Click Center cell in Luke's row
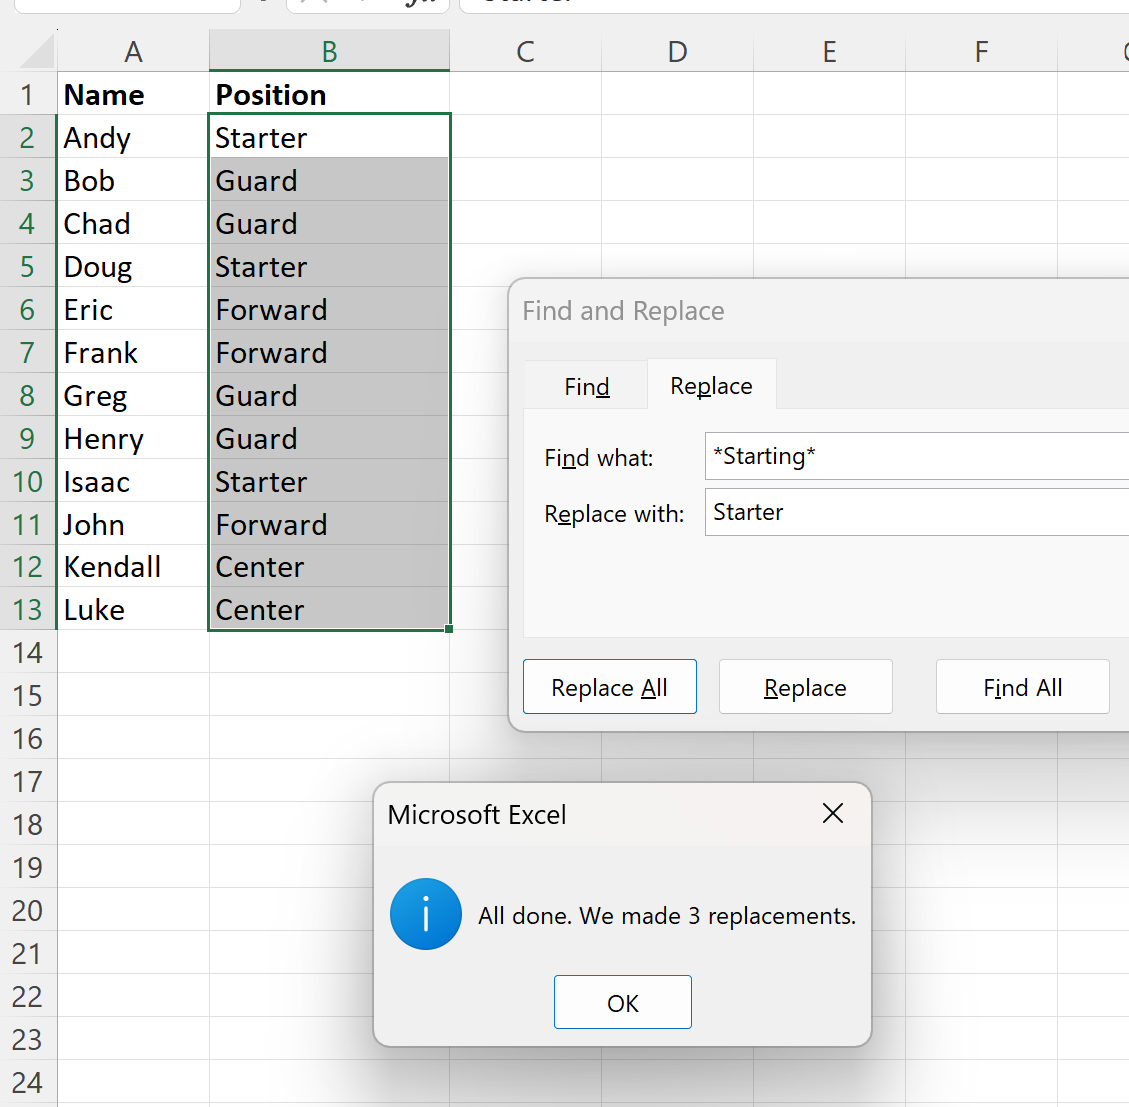 click(329, 609)
